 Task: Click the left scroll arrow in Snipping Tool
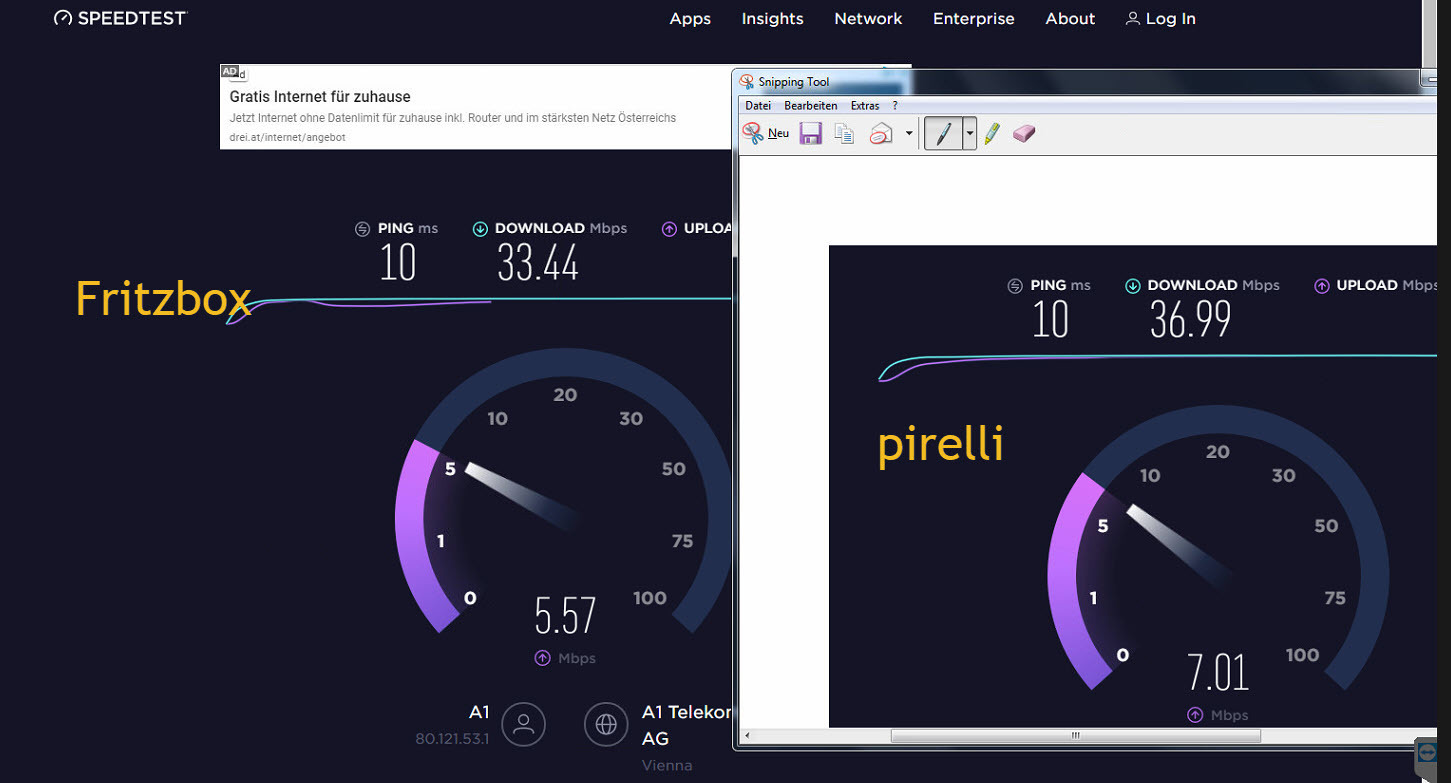pos(746,736)
